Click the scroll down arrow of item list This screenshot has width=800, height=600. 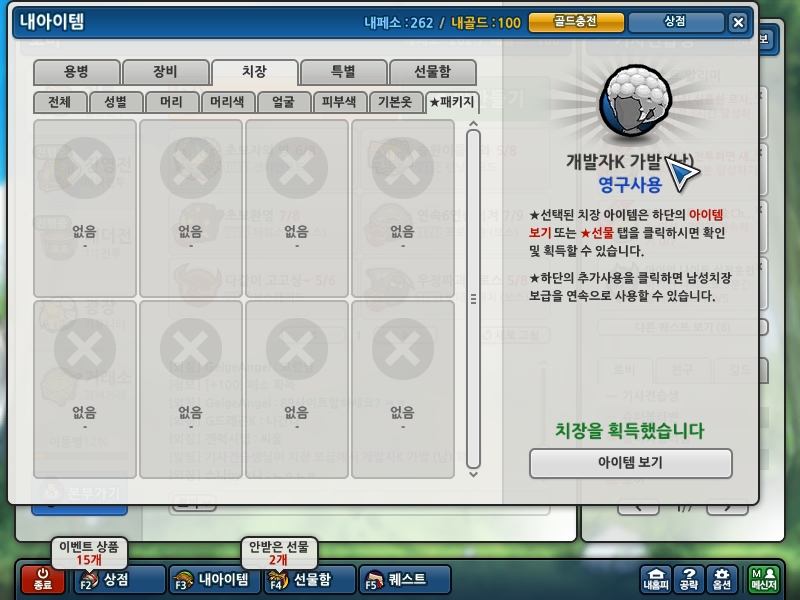tap(473, 474)
